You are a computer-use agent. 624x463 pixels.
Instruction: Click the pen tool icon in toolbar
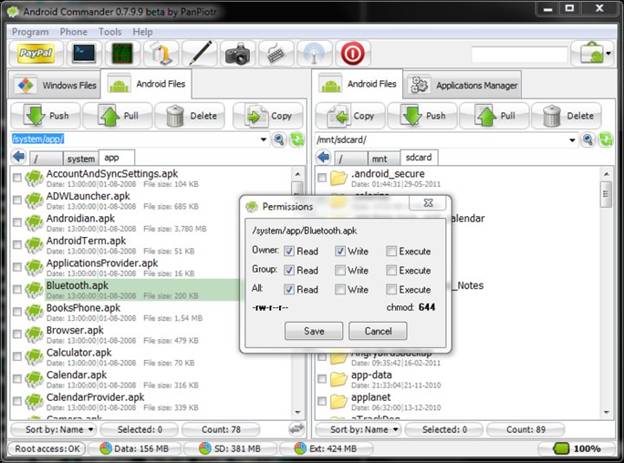click(201, 53)
